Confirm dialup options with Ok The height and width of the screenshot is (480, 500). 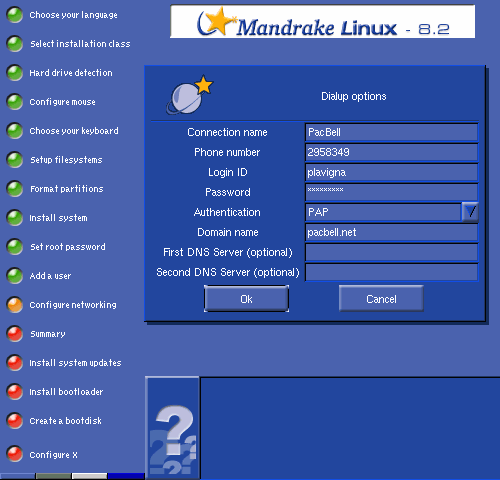(x=246, y=299)
